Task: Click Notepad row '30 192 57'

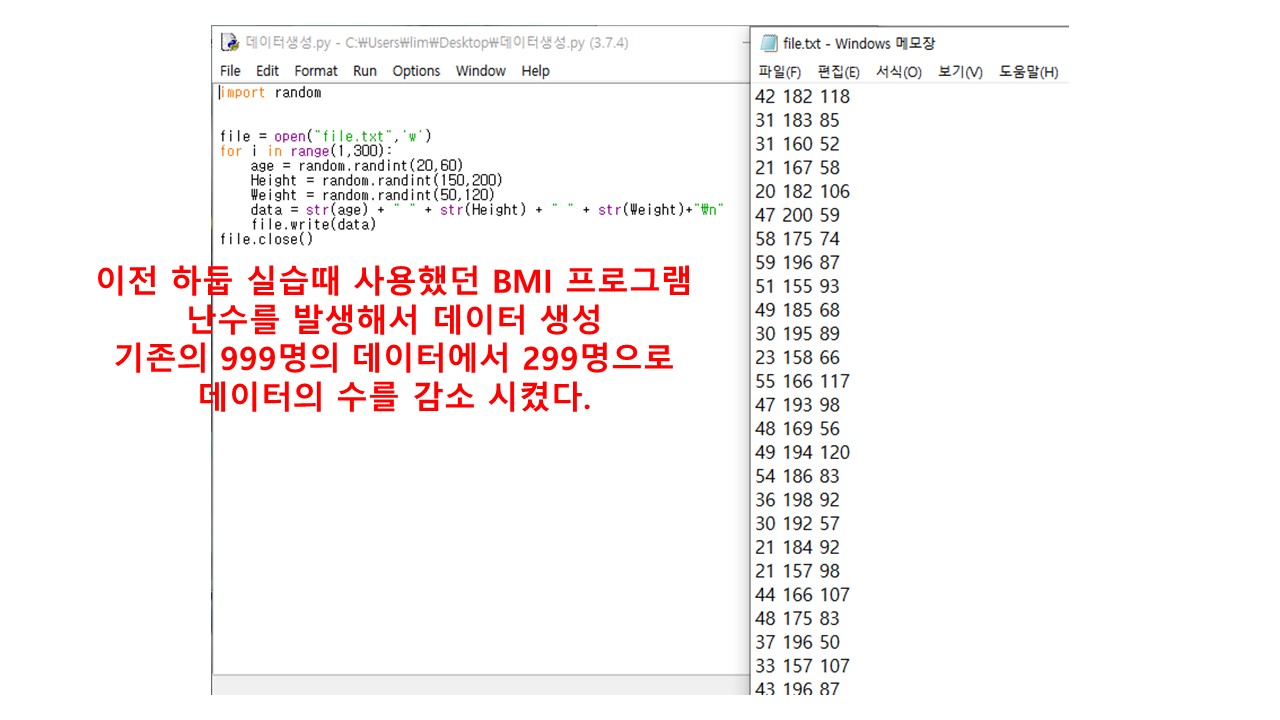Action: point(797,524)
